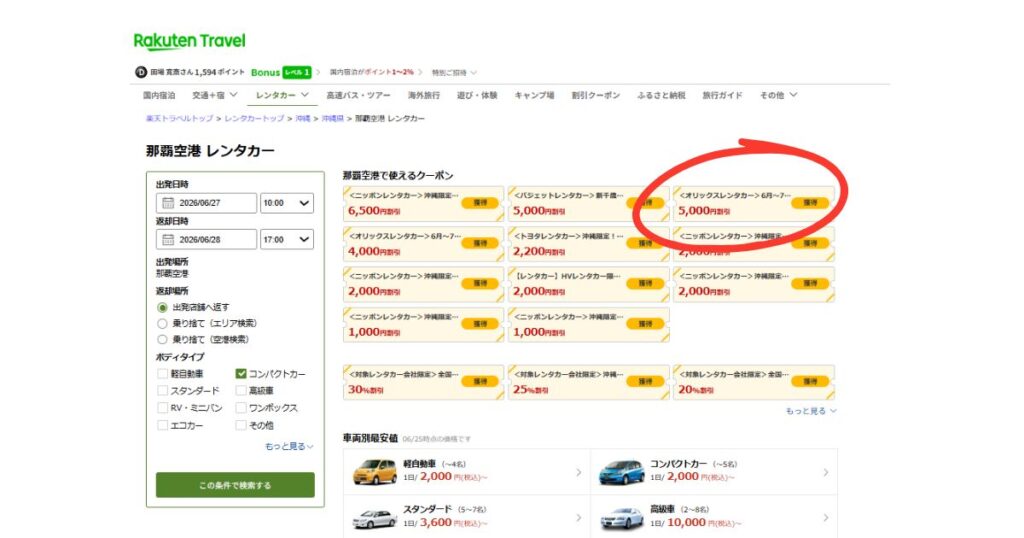Open スタンダード row chevron arrow
1024x538 pixels.
pyautogui.click(x=579, y=518)
